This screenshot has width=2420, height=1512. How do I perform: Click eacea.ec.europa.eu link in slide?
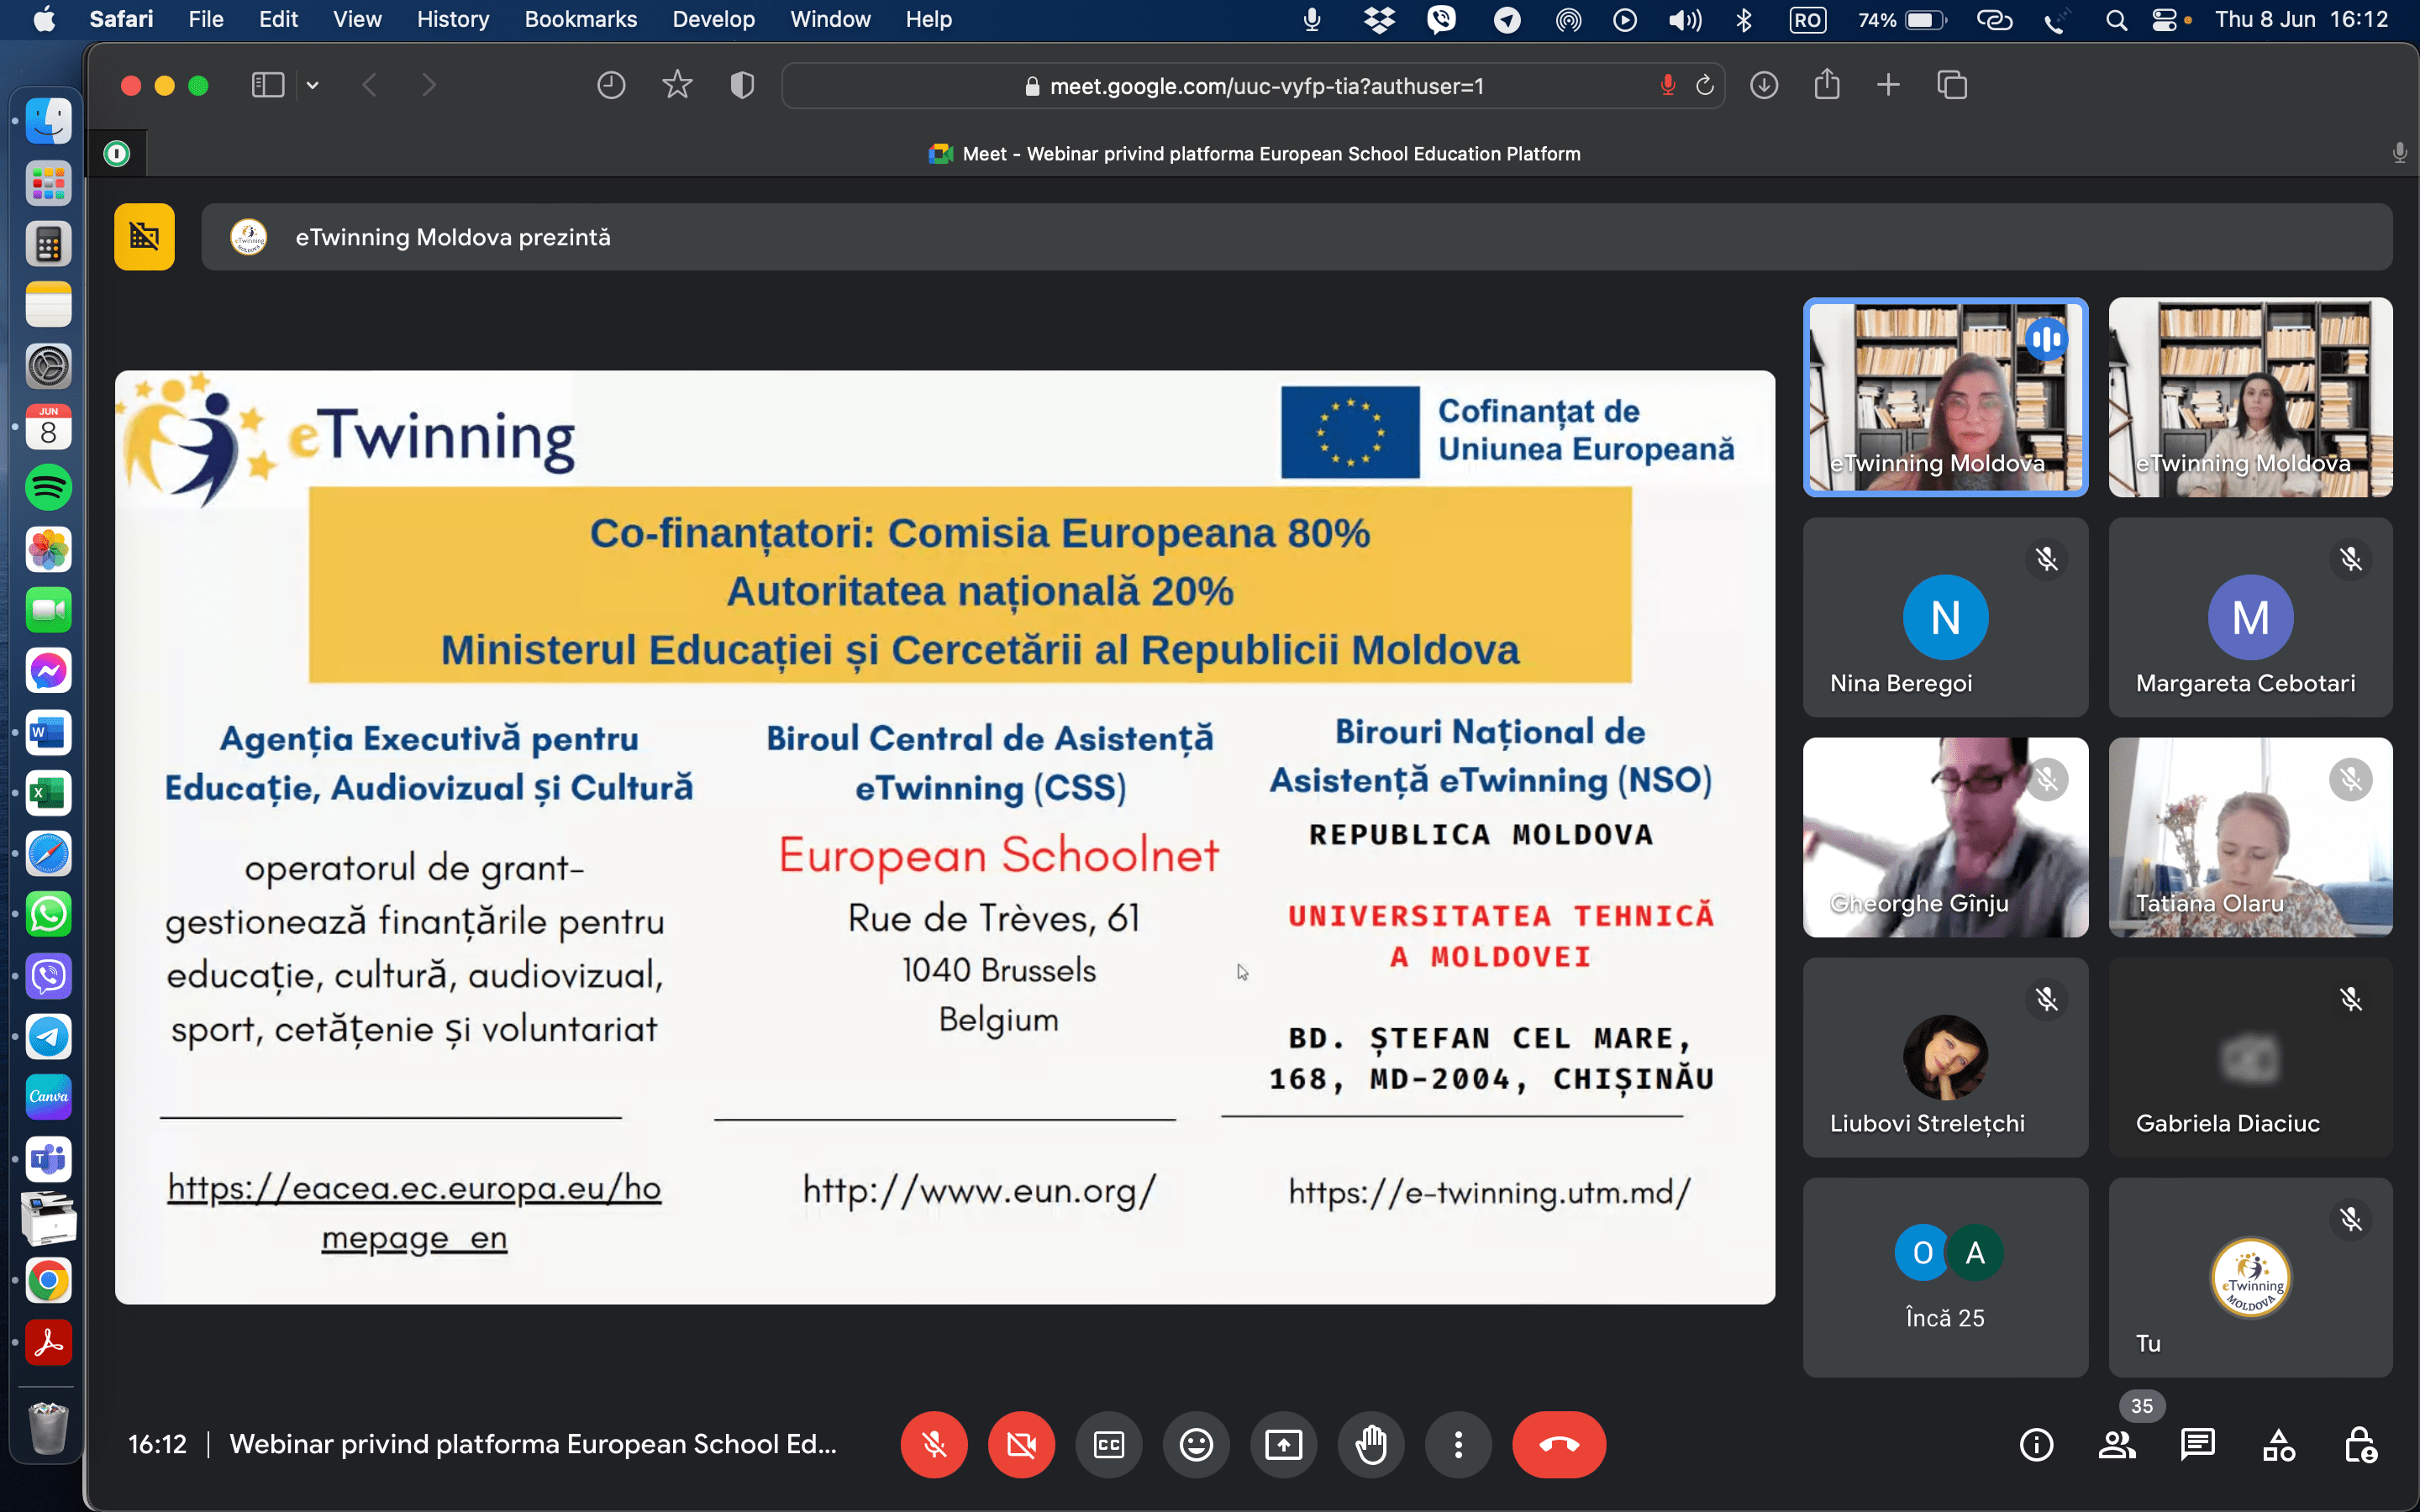click(414, 1212)
